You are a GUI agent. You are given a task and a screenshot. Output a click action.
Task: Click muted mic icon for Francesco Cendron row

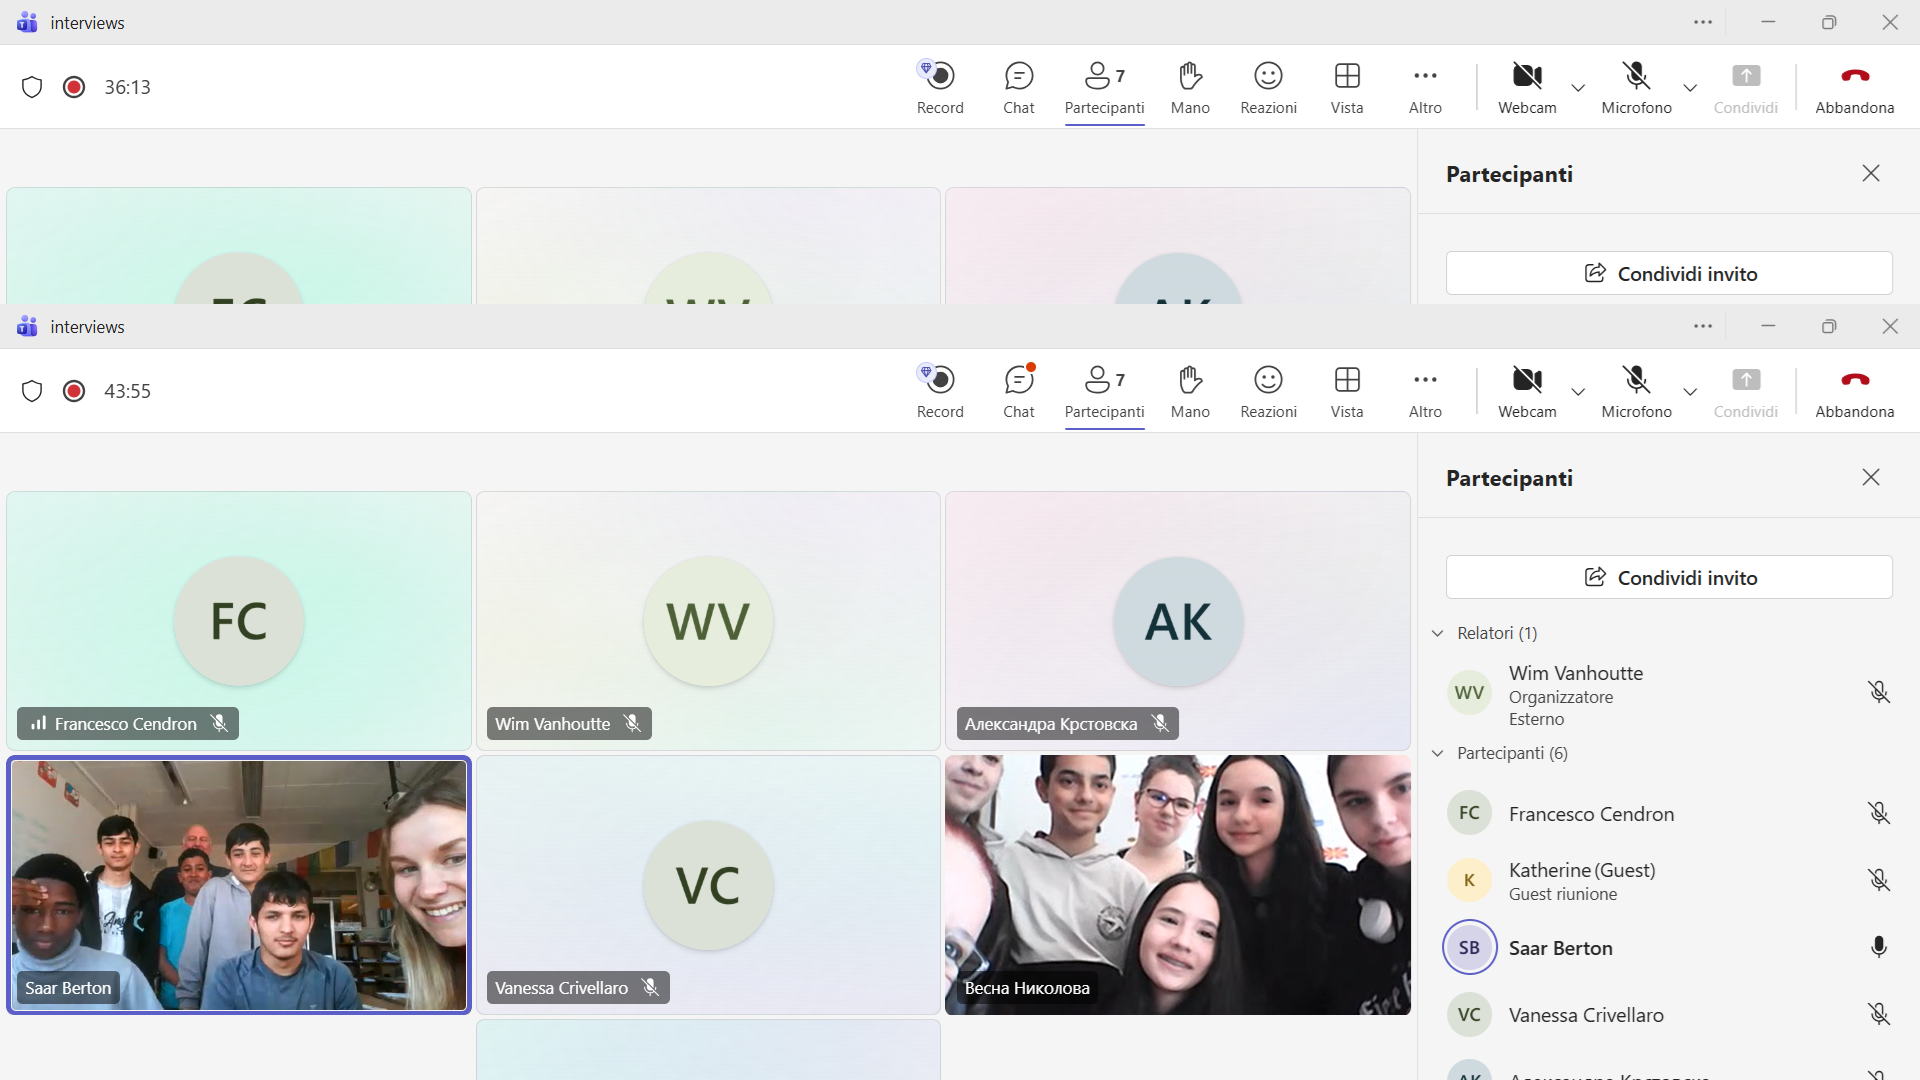(x=1879, y=813)
